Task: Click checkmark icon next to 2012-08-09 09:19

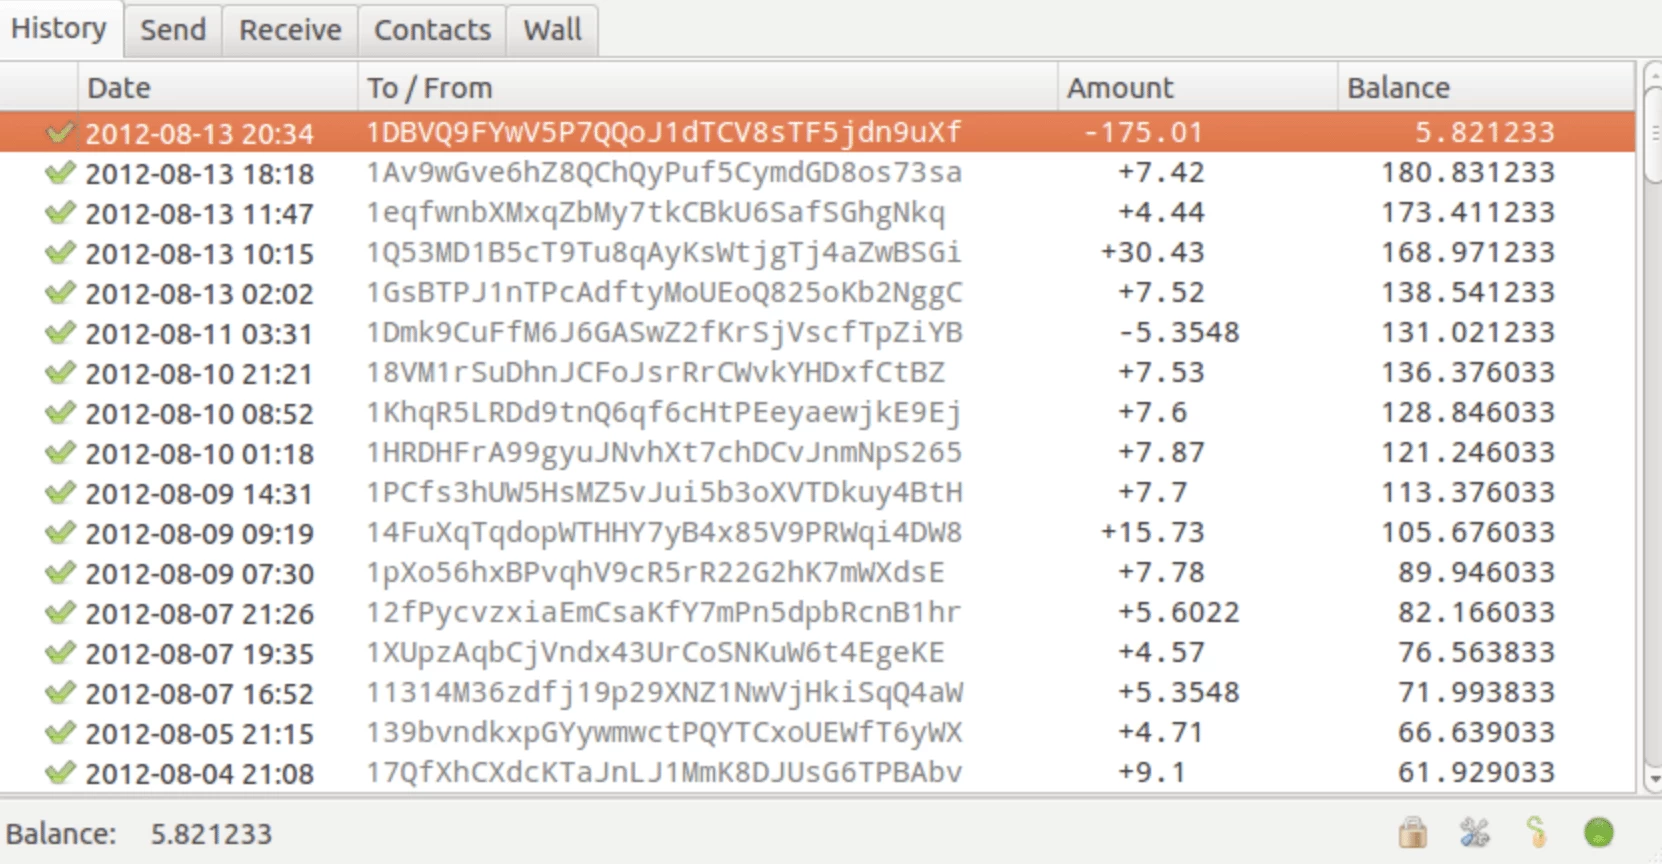Action: click(60, 532)
